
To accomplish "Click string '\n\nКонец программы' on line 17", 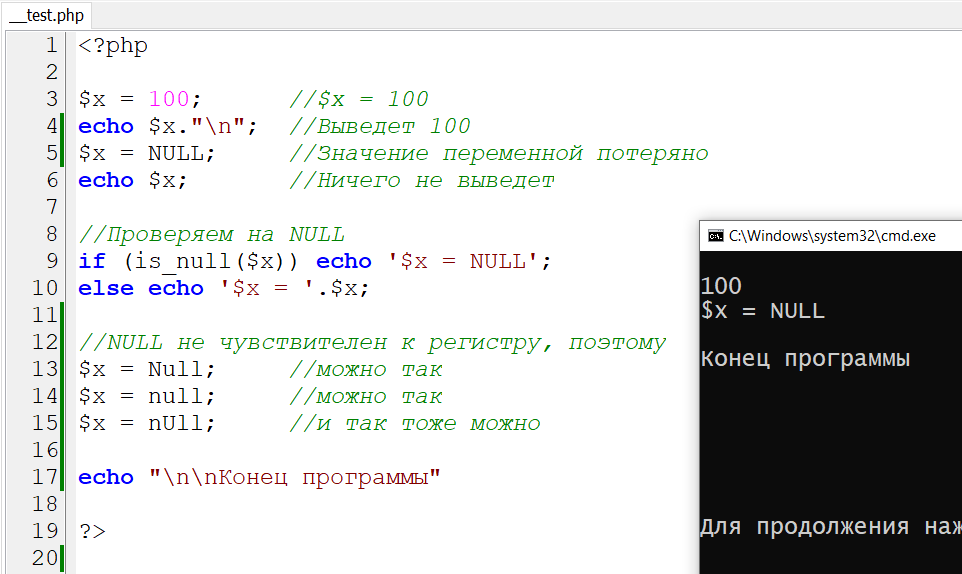I will coord(295,477).
